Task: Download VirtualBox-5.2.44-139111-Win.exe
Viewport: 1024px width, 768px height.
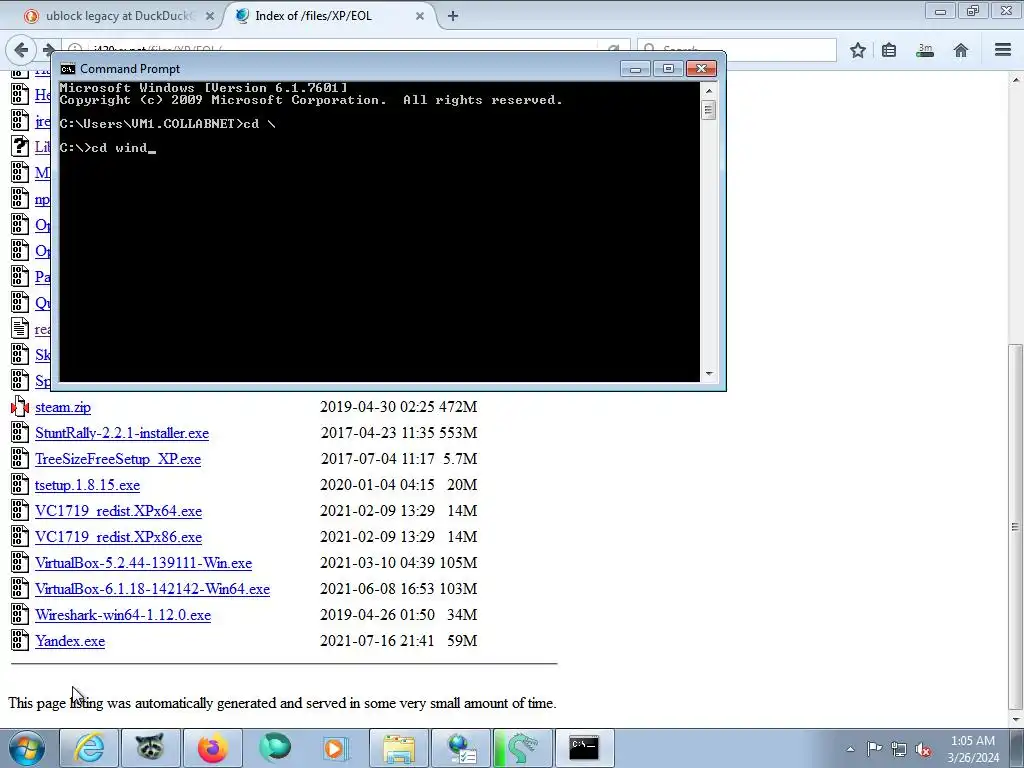Action: [x=144, y=563]
